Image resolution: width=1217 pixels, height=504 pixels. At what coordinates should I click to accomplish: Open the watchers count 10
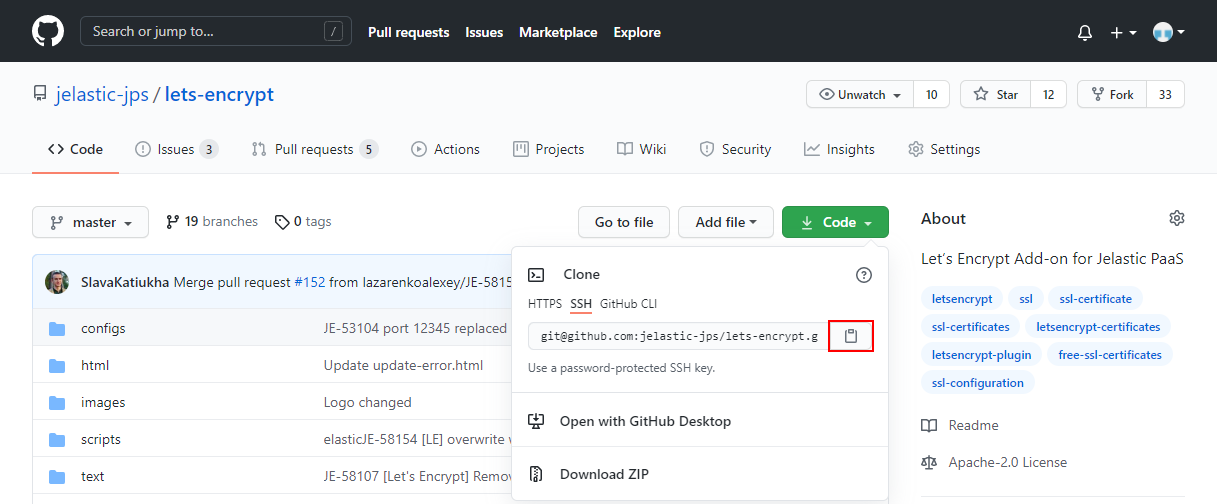(x=931, y=94)
